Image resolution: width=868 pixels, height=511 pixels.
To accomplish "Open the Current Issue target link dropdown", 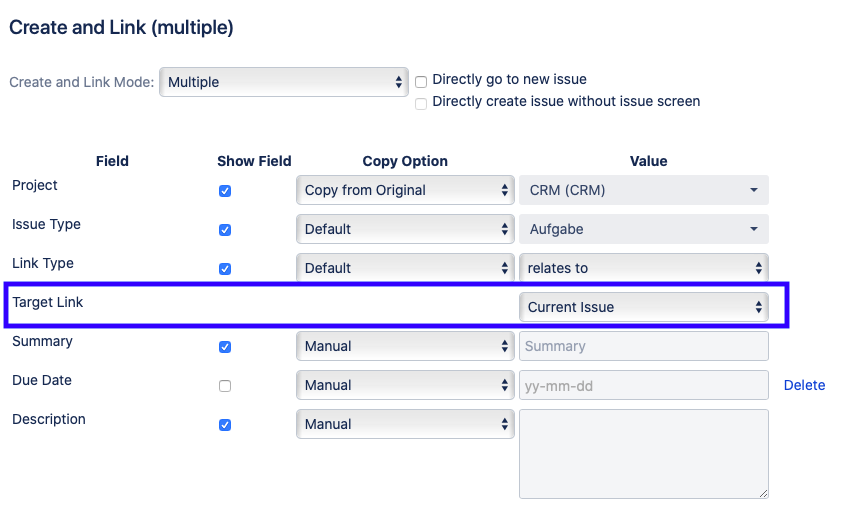I will pyautogui.click(x=643, y=307).
